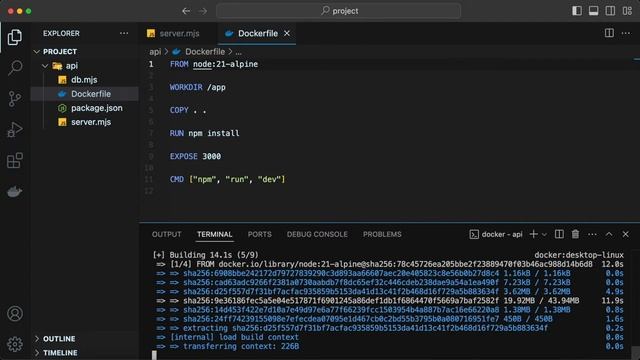The width and height of the screenshot is (640, 360).
Task: Split the editor to the right
Action: coord(609,33)
